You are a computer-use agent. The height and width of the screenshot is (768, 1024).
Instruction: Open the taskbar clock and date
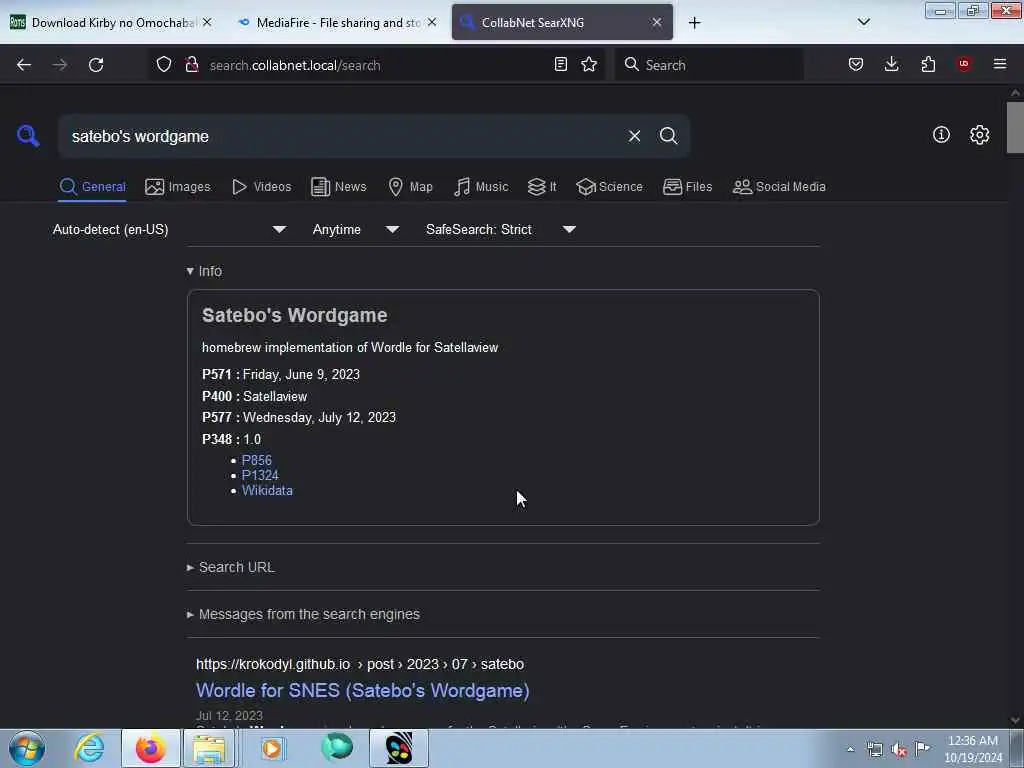[973, 749]
